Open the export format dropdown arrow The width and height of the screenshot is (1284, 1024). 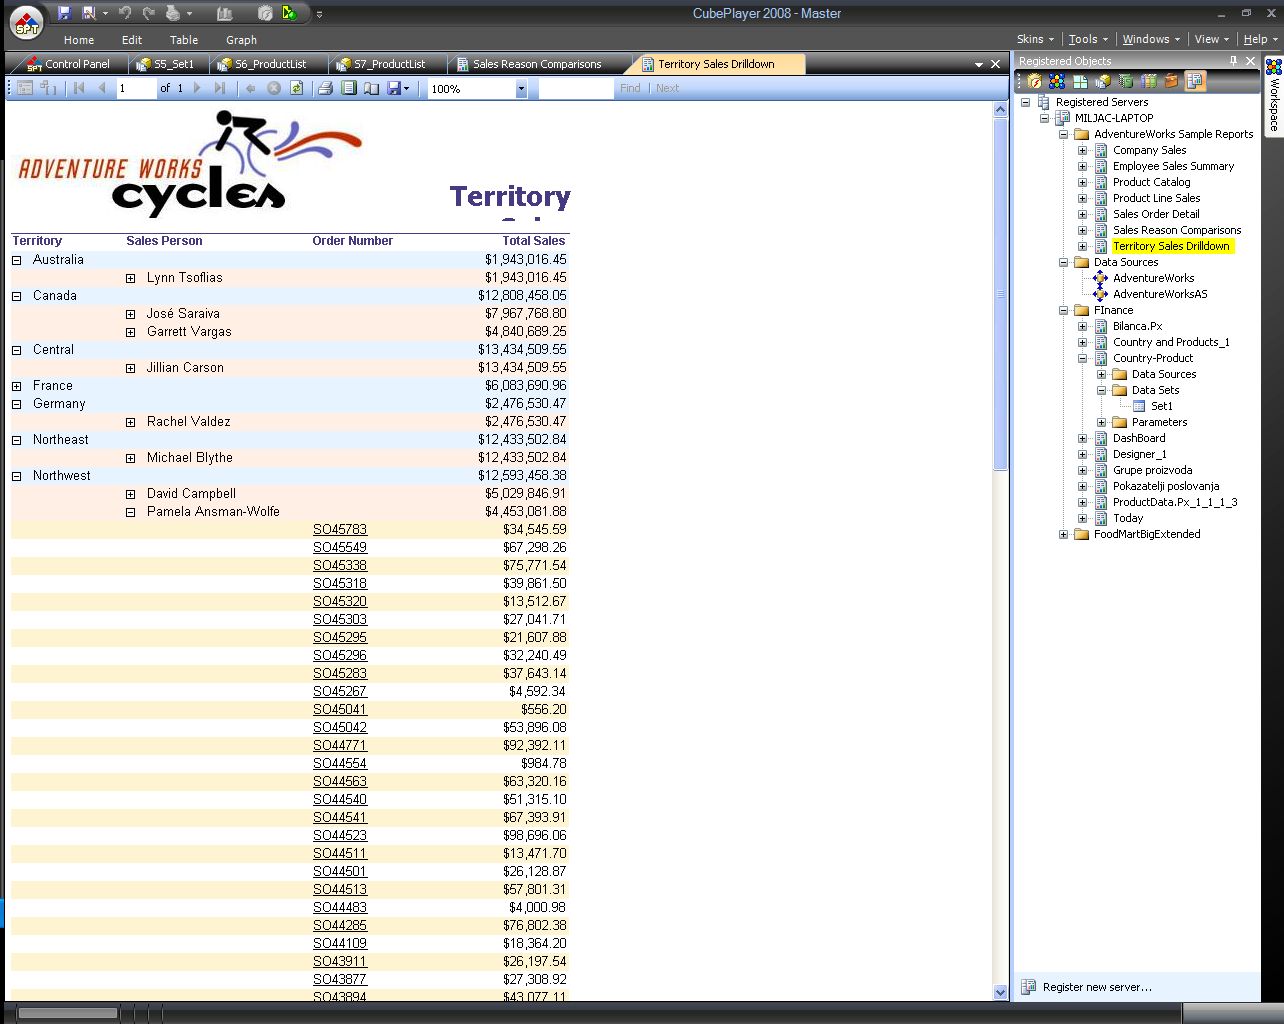[406, 88]
